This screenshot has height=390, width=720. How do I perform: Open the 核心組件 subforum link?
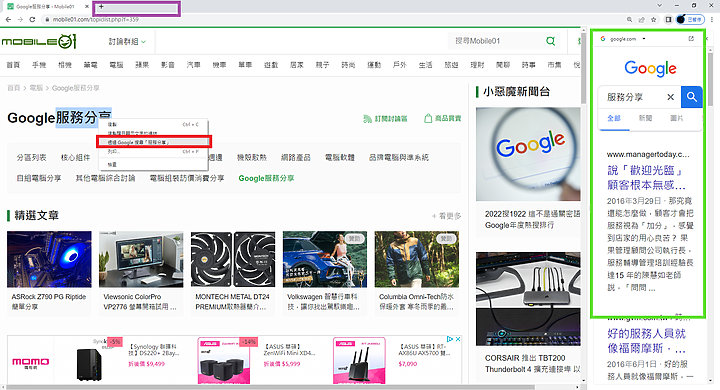click(76, 158)
